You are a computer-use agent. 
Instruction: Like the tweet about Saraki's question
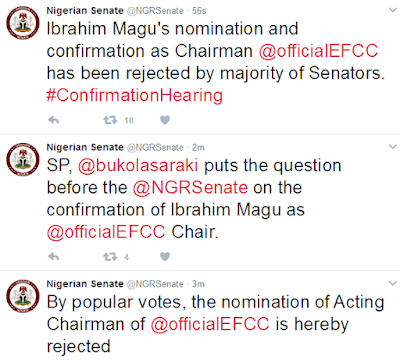(165, 256)
